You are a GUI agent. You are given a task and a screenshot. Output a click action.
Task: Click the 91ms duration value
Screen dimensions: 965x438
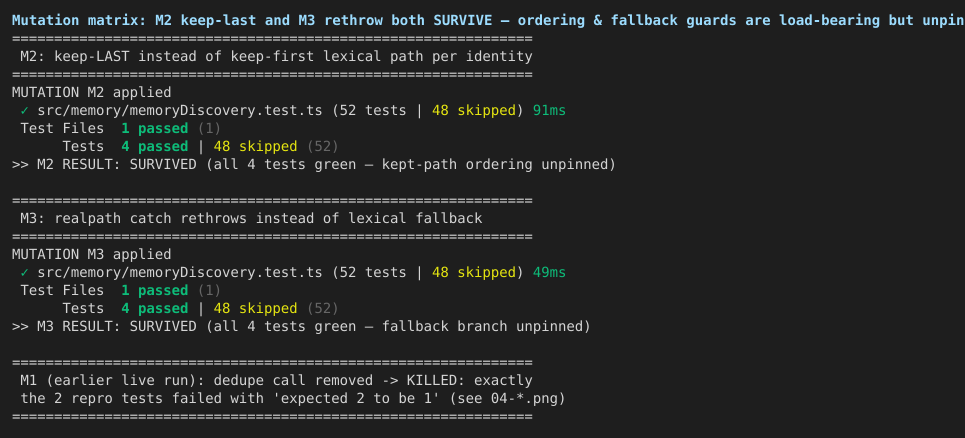[549, 111]
